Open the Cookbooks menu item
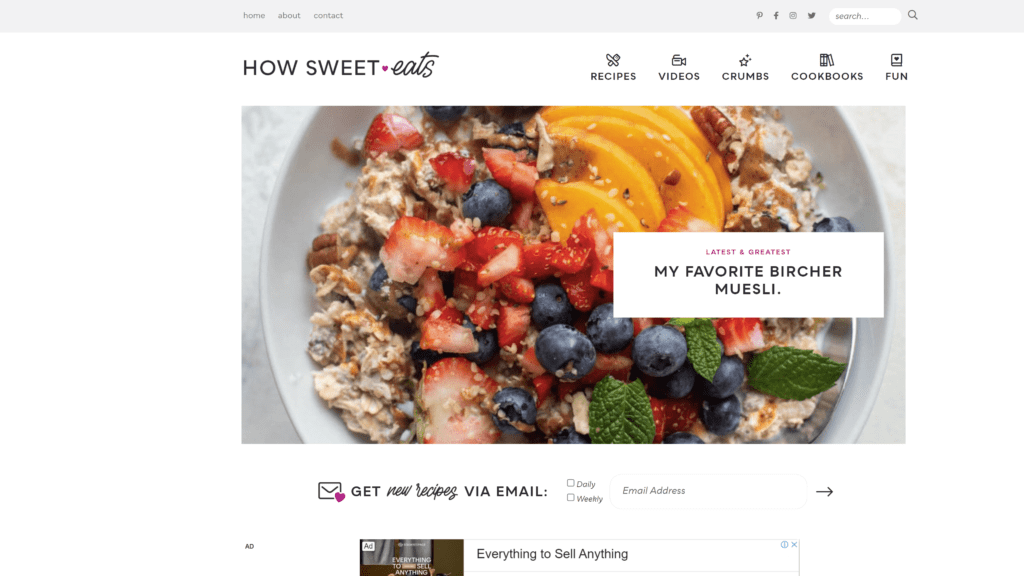Image resolution: width=1024 pixels, height=576 pixels. coord(827,68)
